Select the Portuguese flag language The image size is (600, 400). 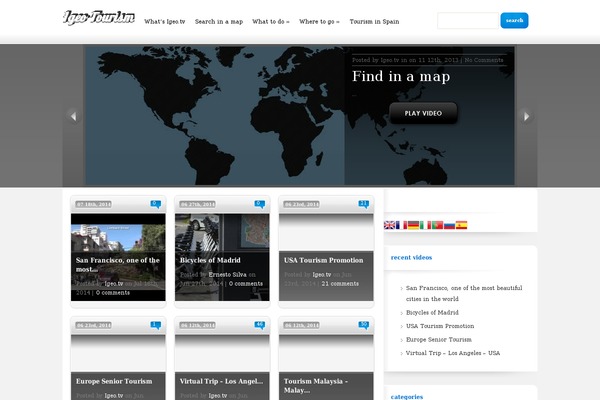[437, 225]
